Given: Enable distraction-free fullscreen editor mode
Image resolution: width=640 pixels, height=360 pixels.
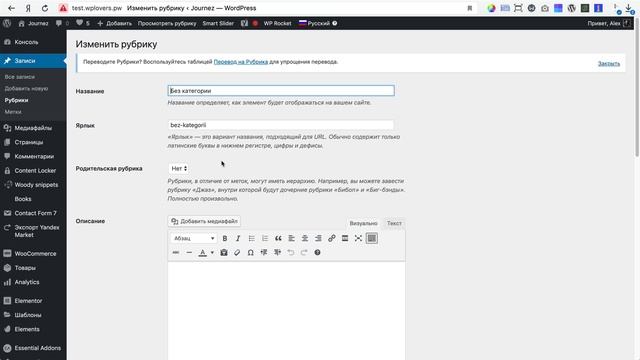Looking at the screenshot, I should pyautogui.click(x=358, y=238).
